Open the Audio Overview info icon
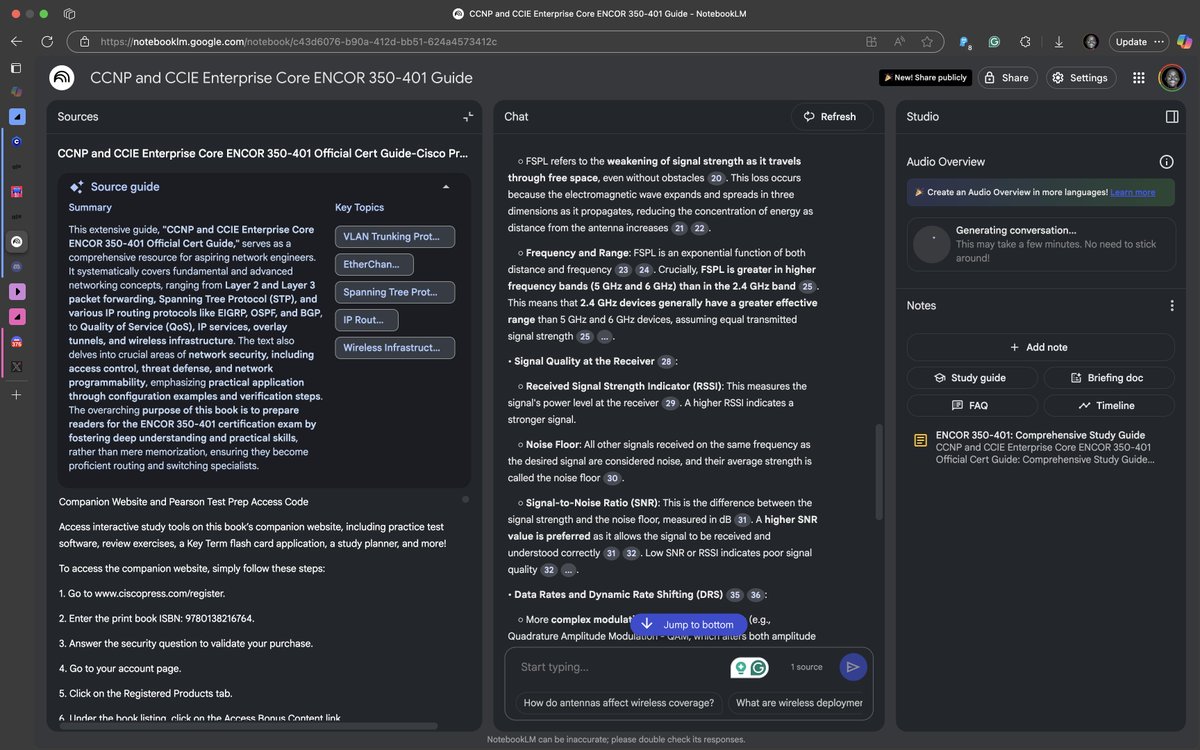The height and width of the screenshot is (750, 1200). click(x=1166, y=162)
